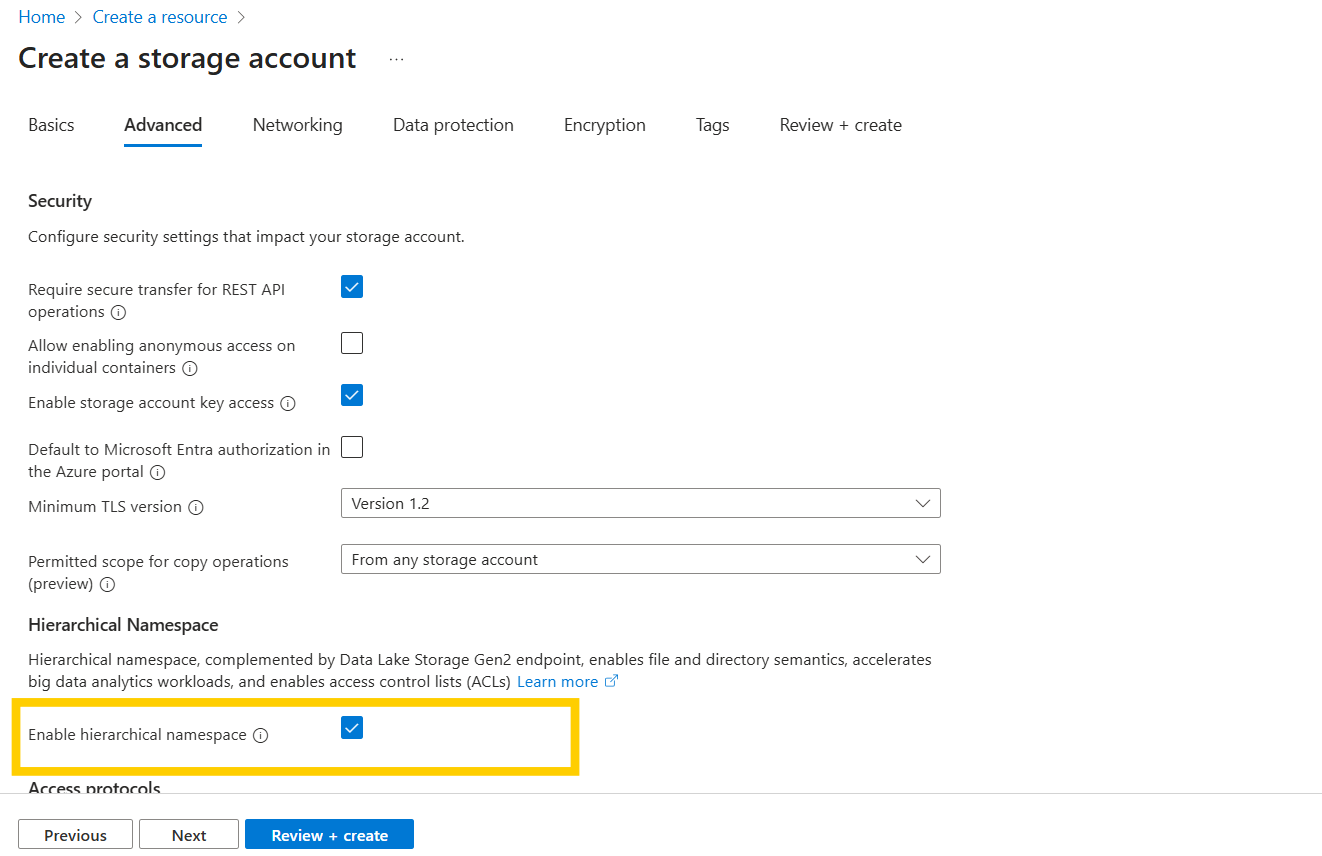Uncheck Require secure transfer for REST API operations
The height and width of the screenshot is (856, 1322).
coord(351,286)
